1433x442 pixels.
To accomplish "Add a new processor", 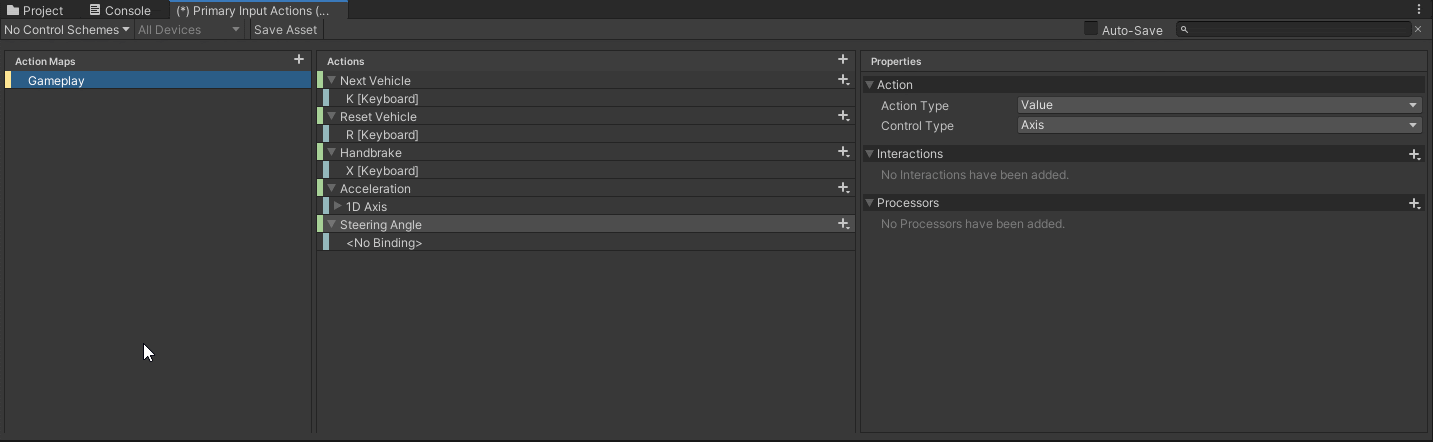I will tap(1414, 203).
